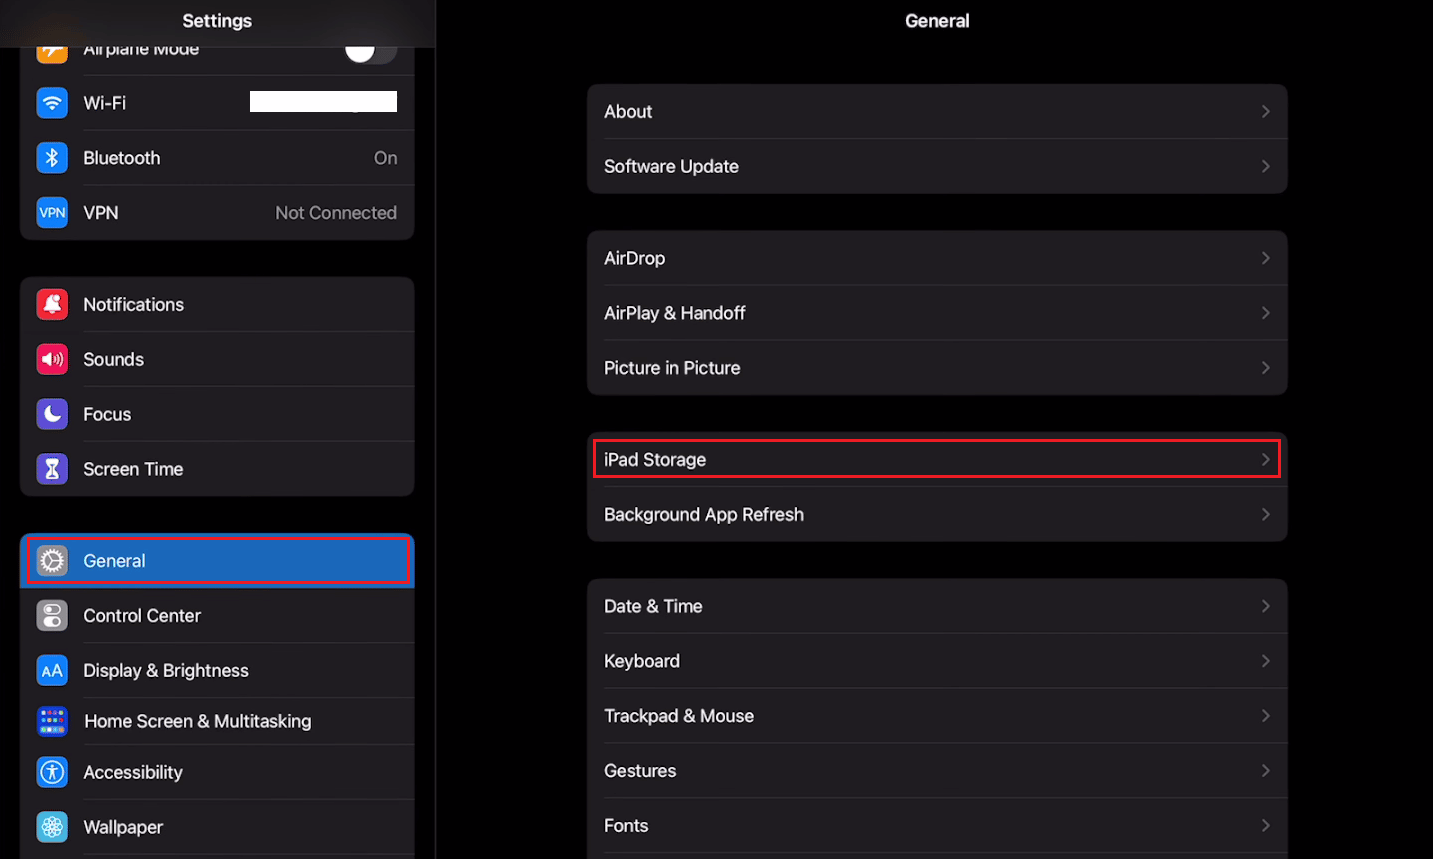Open Focus settings label
Screen dimensions: 1433x859
pos(107,414)
